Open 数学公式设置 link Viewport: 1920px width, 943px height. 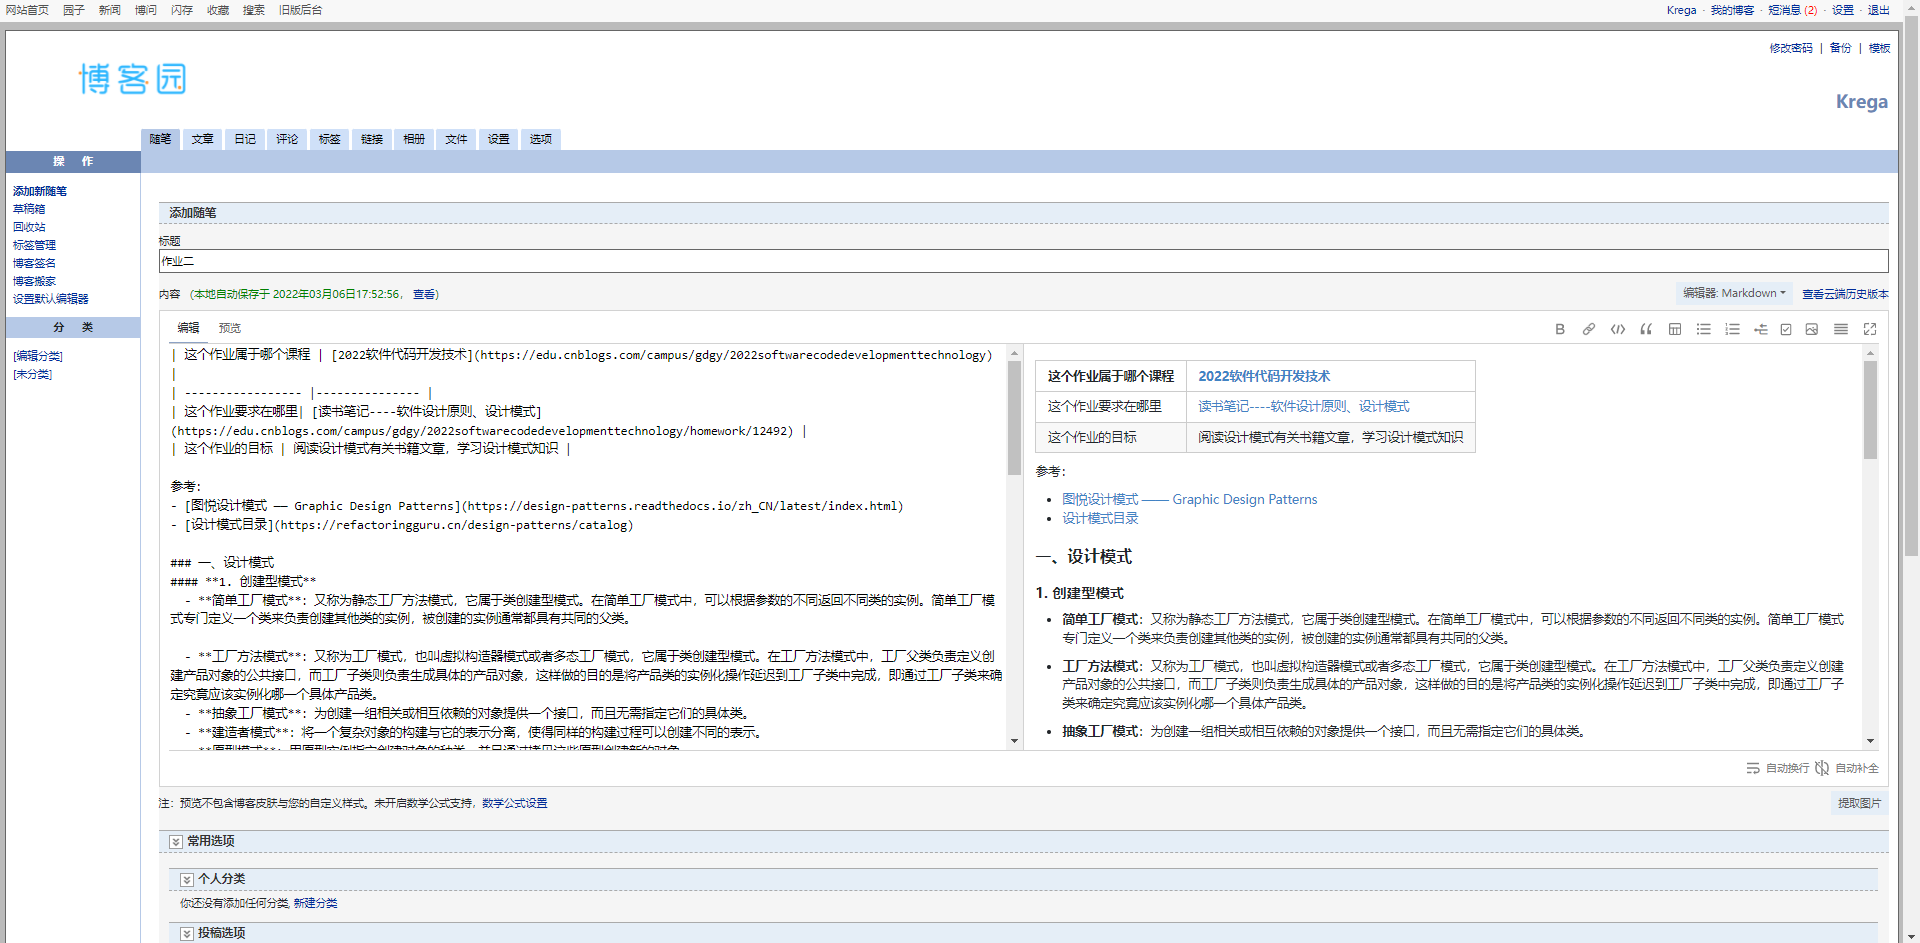click(x=515, y=803)
